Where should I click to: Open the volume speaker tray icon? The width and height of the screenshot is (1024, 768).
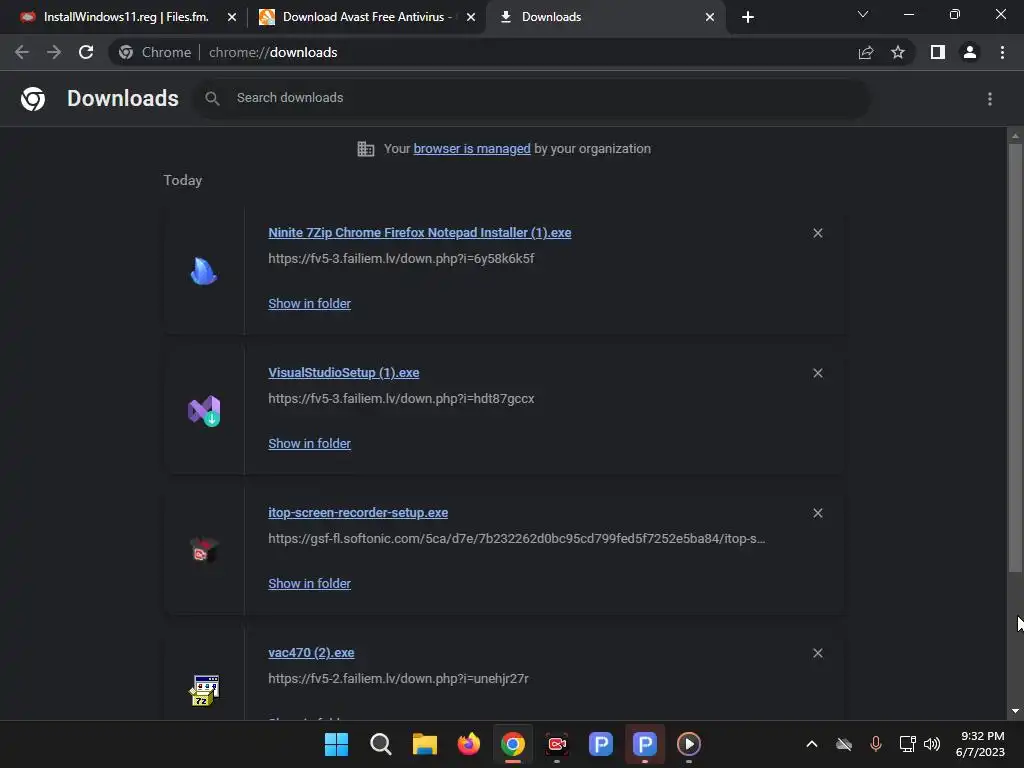pos(932,744)
